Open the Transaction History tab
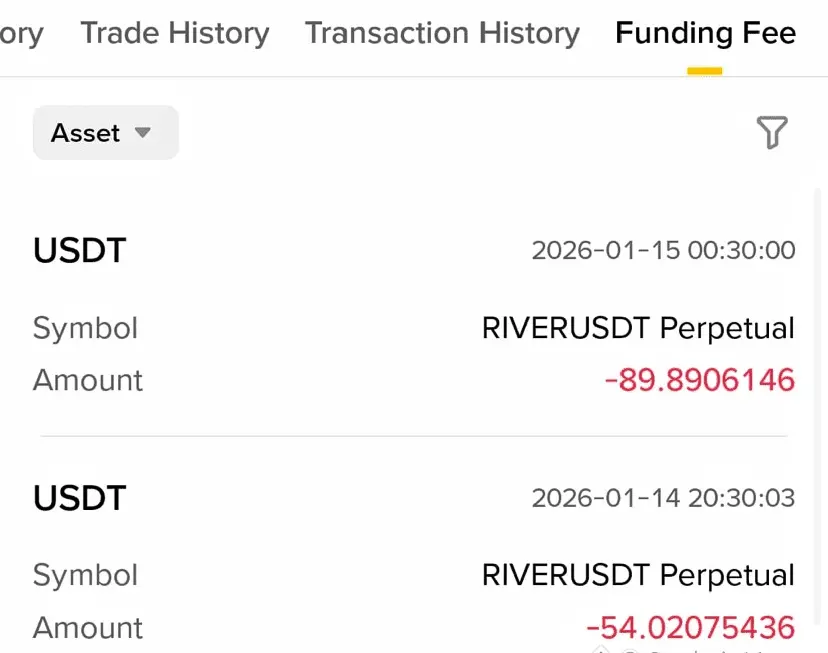 (x=443, y=33)
